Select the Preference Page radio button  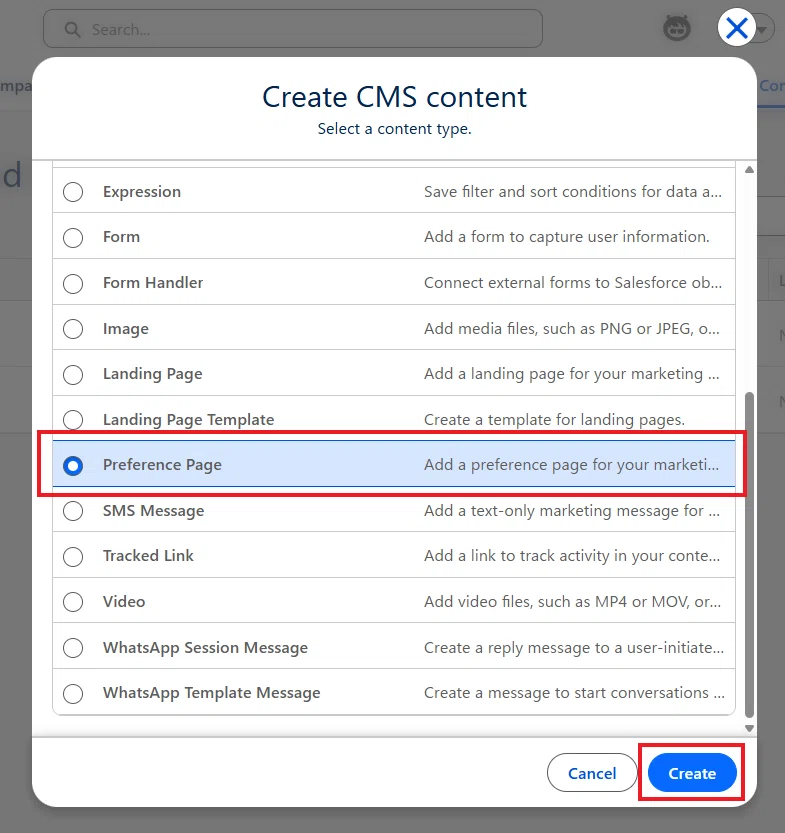73,465
